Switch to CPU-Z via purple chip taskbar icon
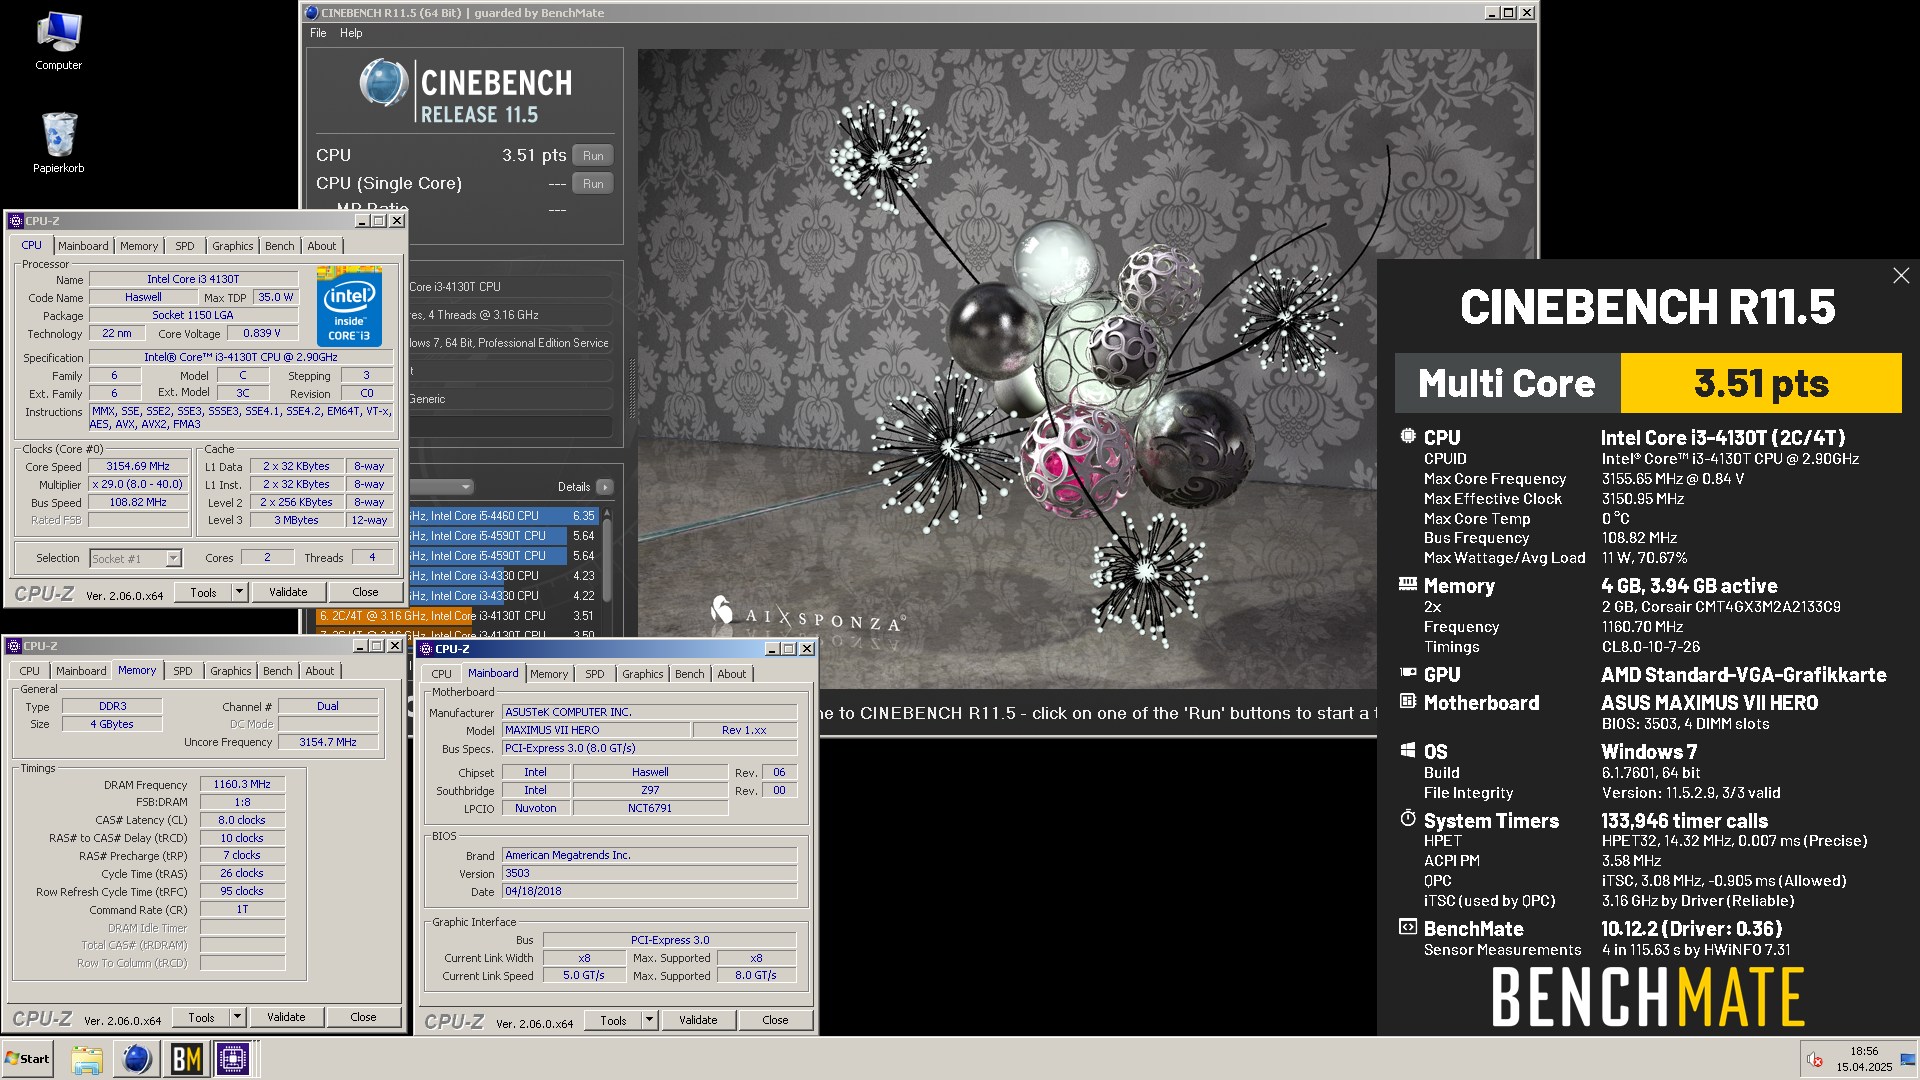Image resolution: width=1920 pixels, height=1080 pixels. pyautogui.click(x=233, y=1059)
